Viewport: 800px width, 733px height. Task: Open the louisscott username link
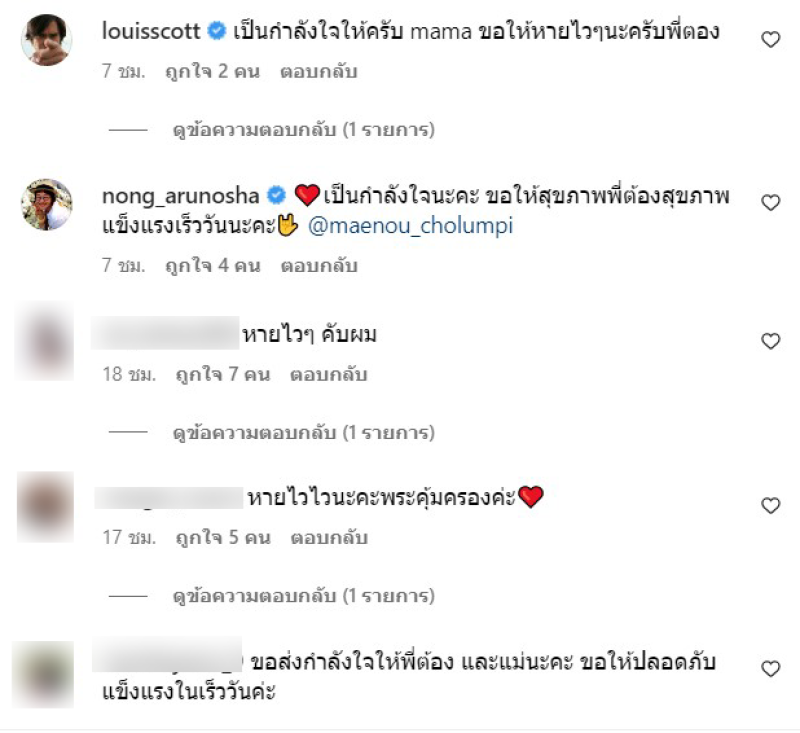coord(151,31)
